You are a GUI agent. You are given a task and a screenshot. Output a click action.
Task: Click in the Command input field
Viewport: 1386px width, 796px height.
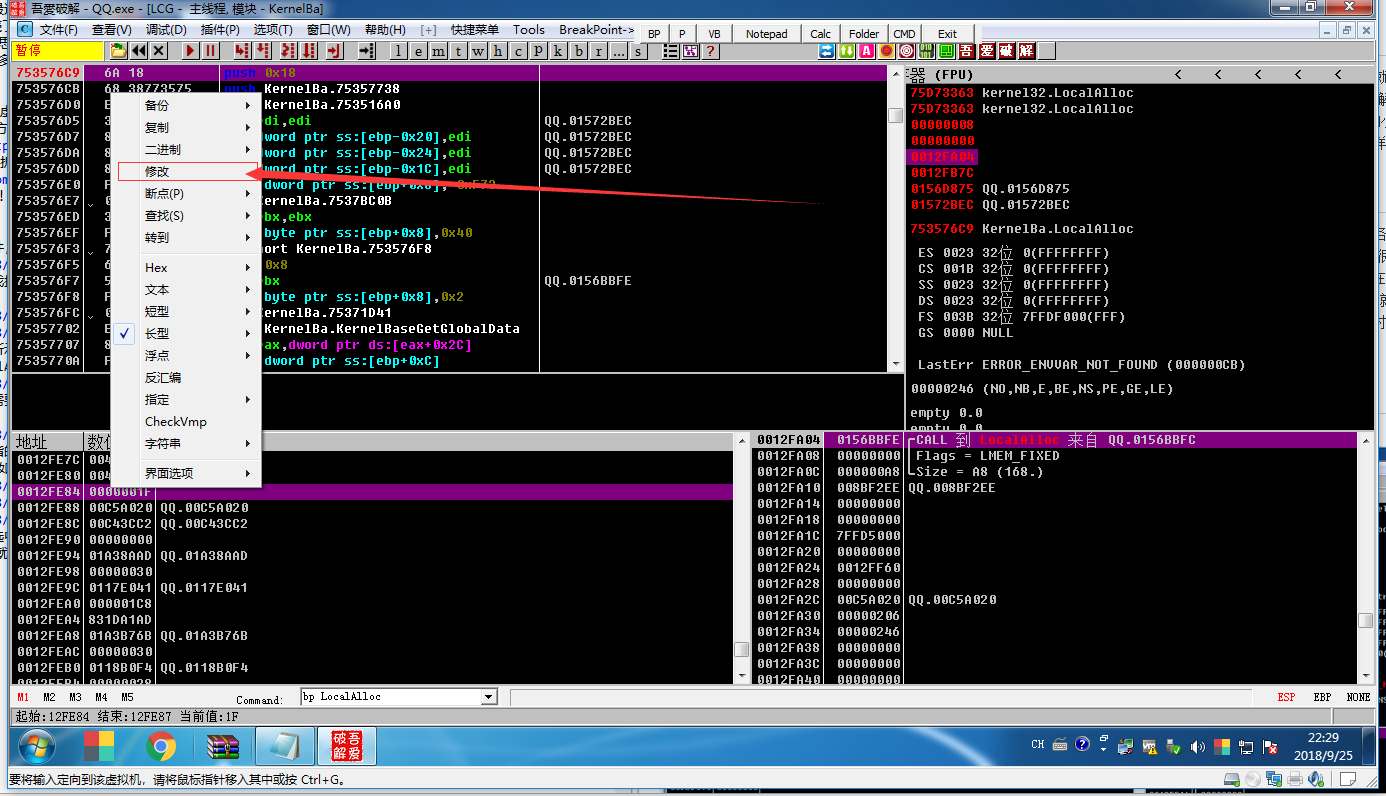(391, 697)
